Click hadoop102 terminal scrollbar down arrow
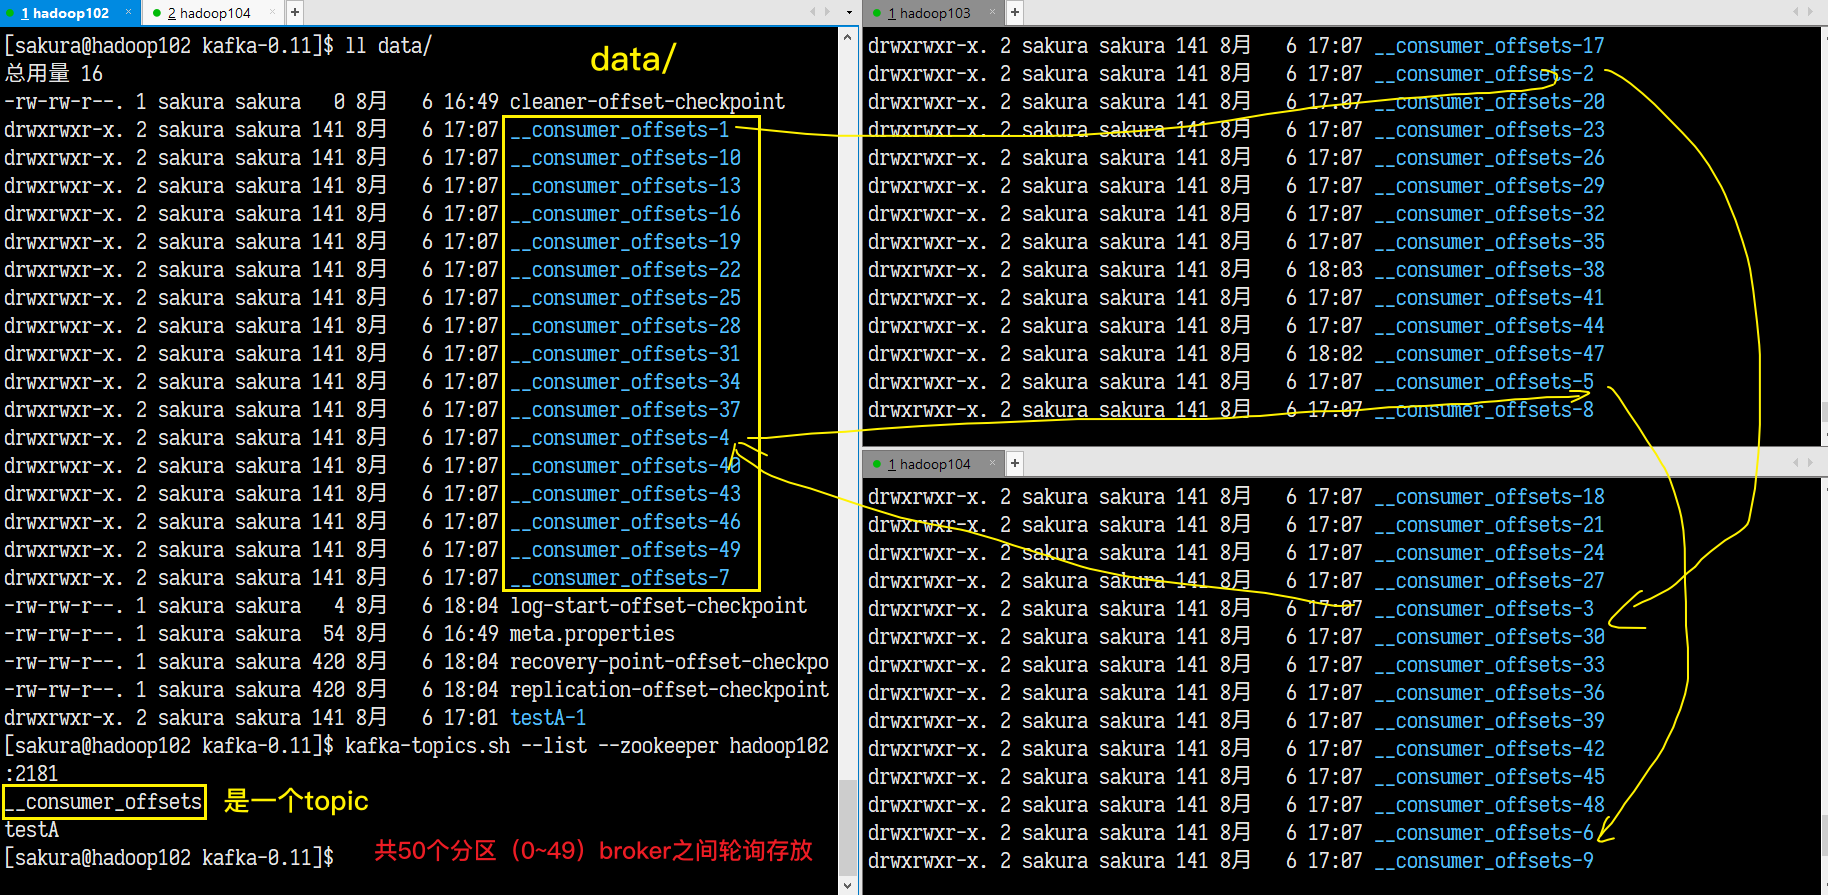1828x895 pixels. click(848, 885)
